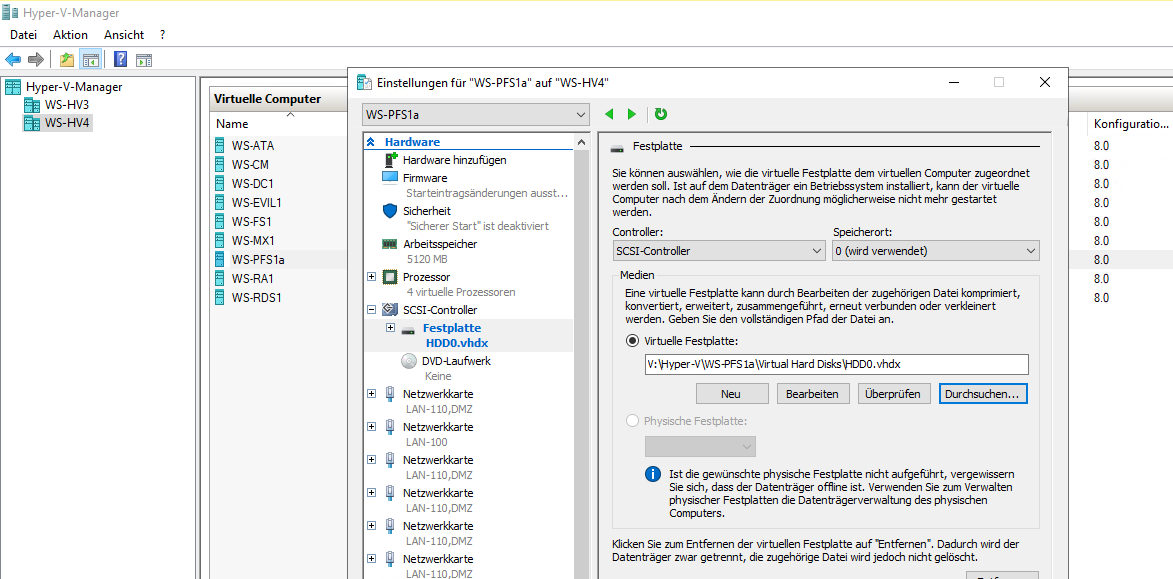This screenshot has width=1173, height=579.
Task: Click the Bearbeiten button
Action: coord(812,393)
